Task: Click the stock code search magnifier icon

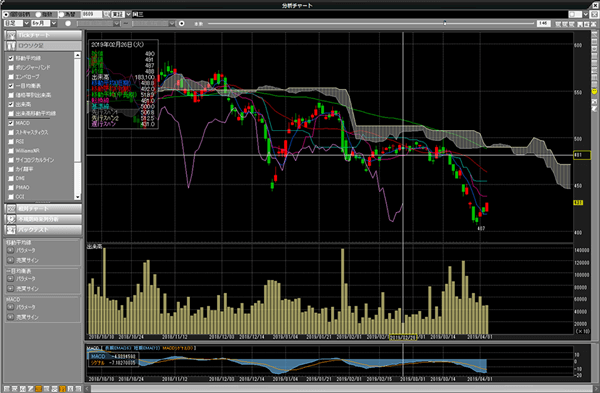Action: coord(107,14)
